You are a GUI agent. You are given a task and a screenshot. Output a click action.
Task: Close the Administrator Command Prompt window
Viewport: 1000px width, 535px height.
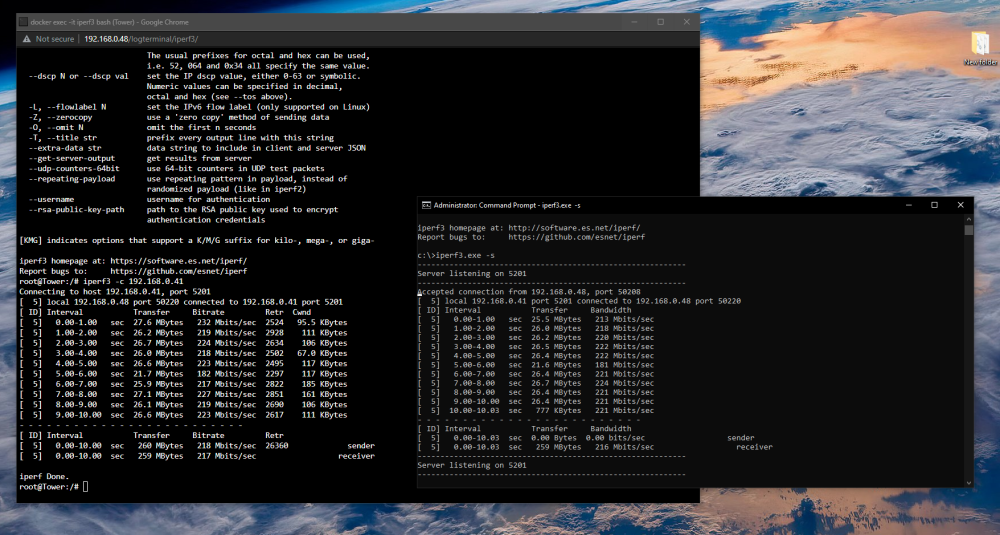coord(960,205)
